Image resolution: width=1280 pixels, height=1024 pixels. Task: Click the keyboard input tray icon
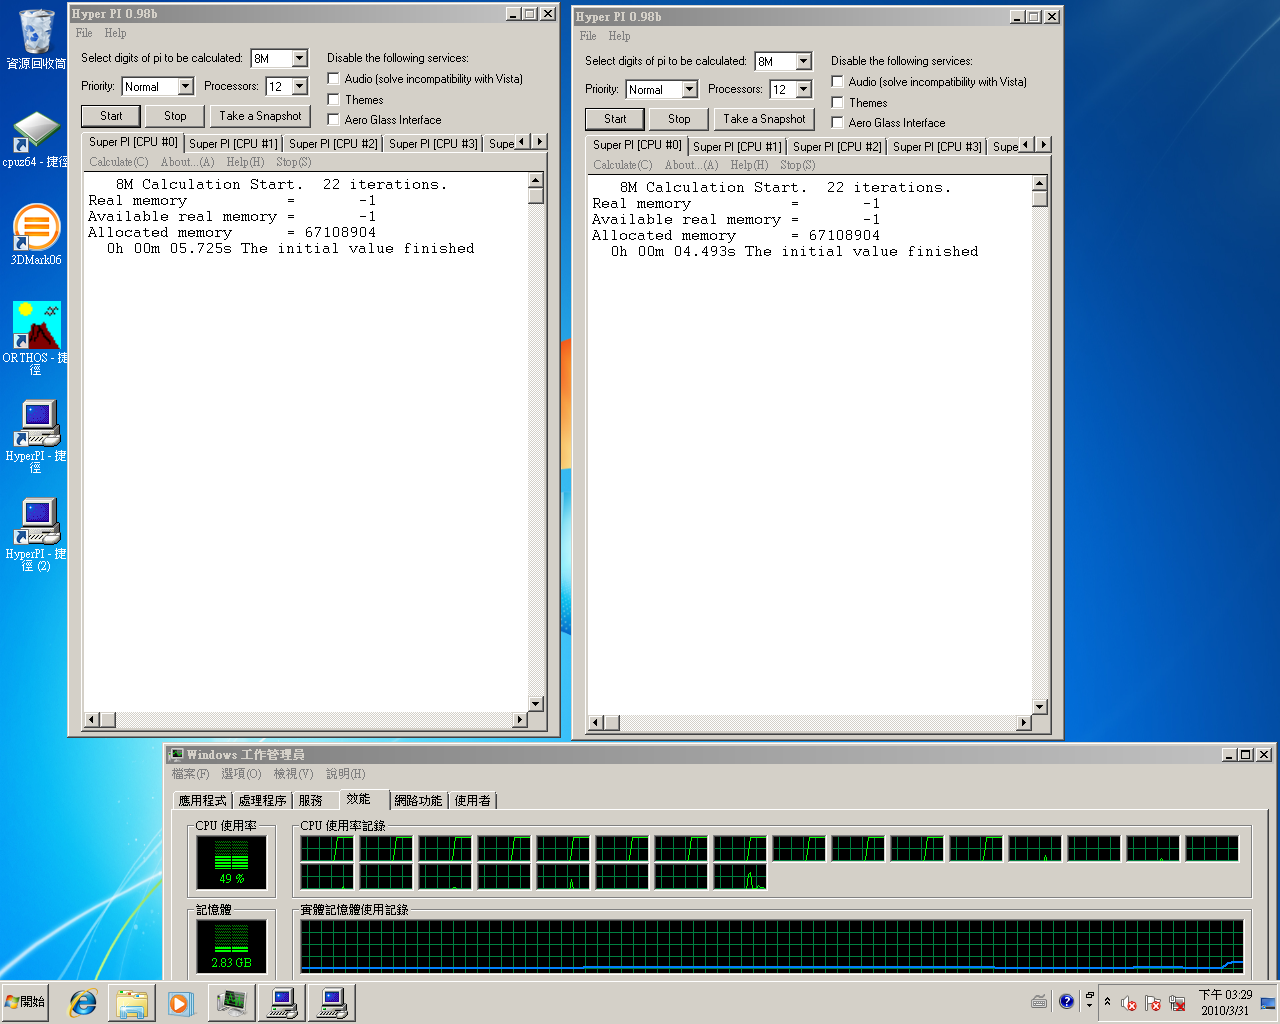(x=1039, y=1002)
